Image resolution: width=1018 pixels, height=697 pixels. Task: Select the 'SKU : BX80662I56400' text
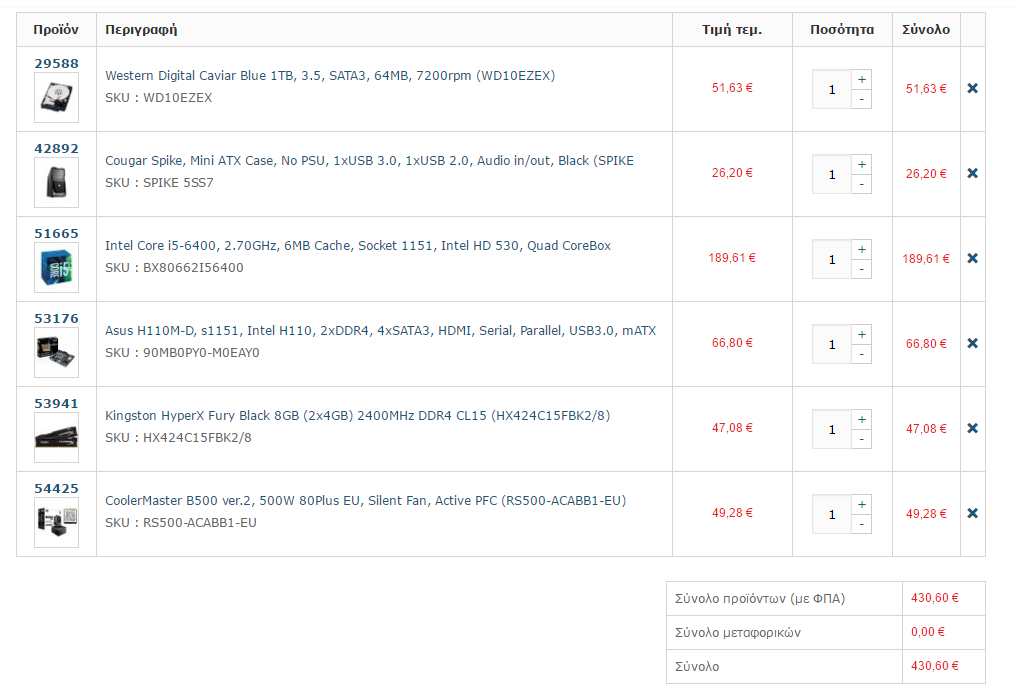click(174, 268)
